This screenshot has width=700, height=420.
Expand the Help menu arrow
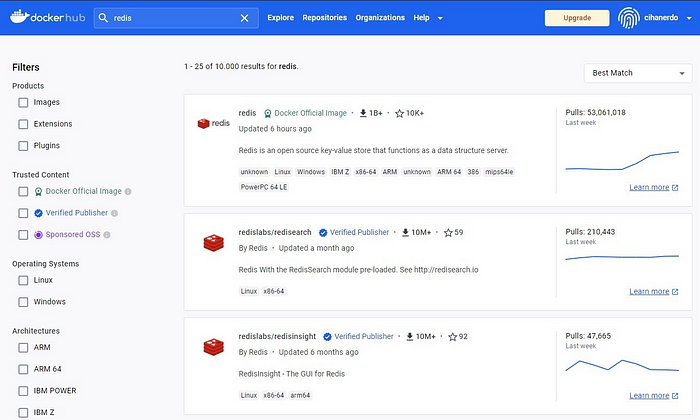coord(440,18)
